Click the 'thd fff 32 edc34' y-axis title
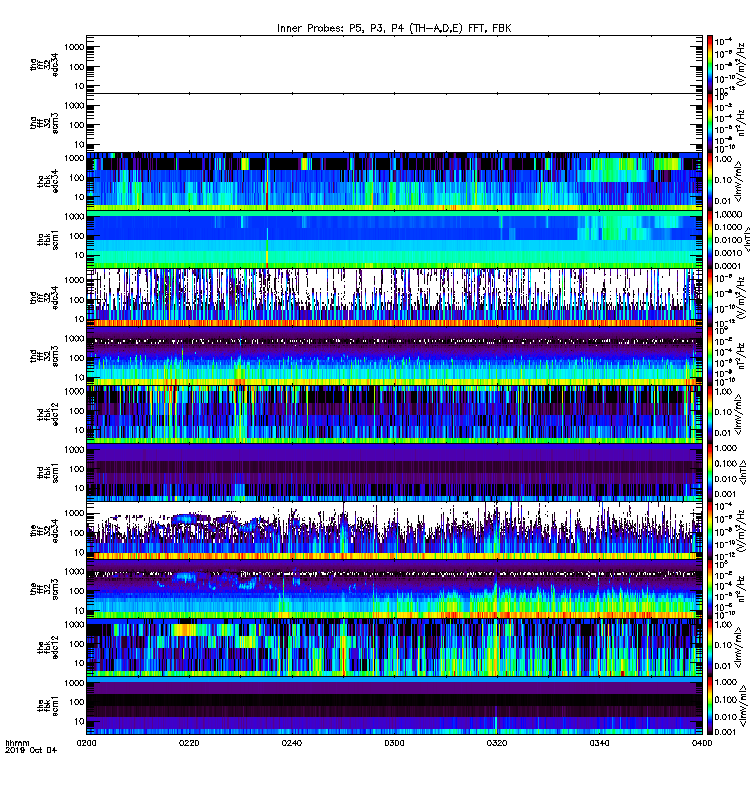The height and width of the screenshot is (800, 750). coord(44,298)
